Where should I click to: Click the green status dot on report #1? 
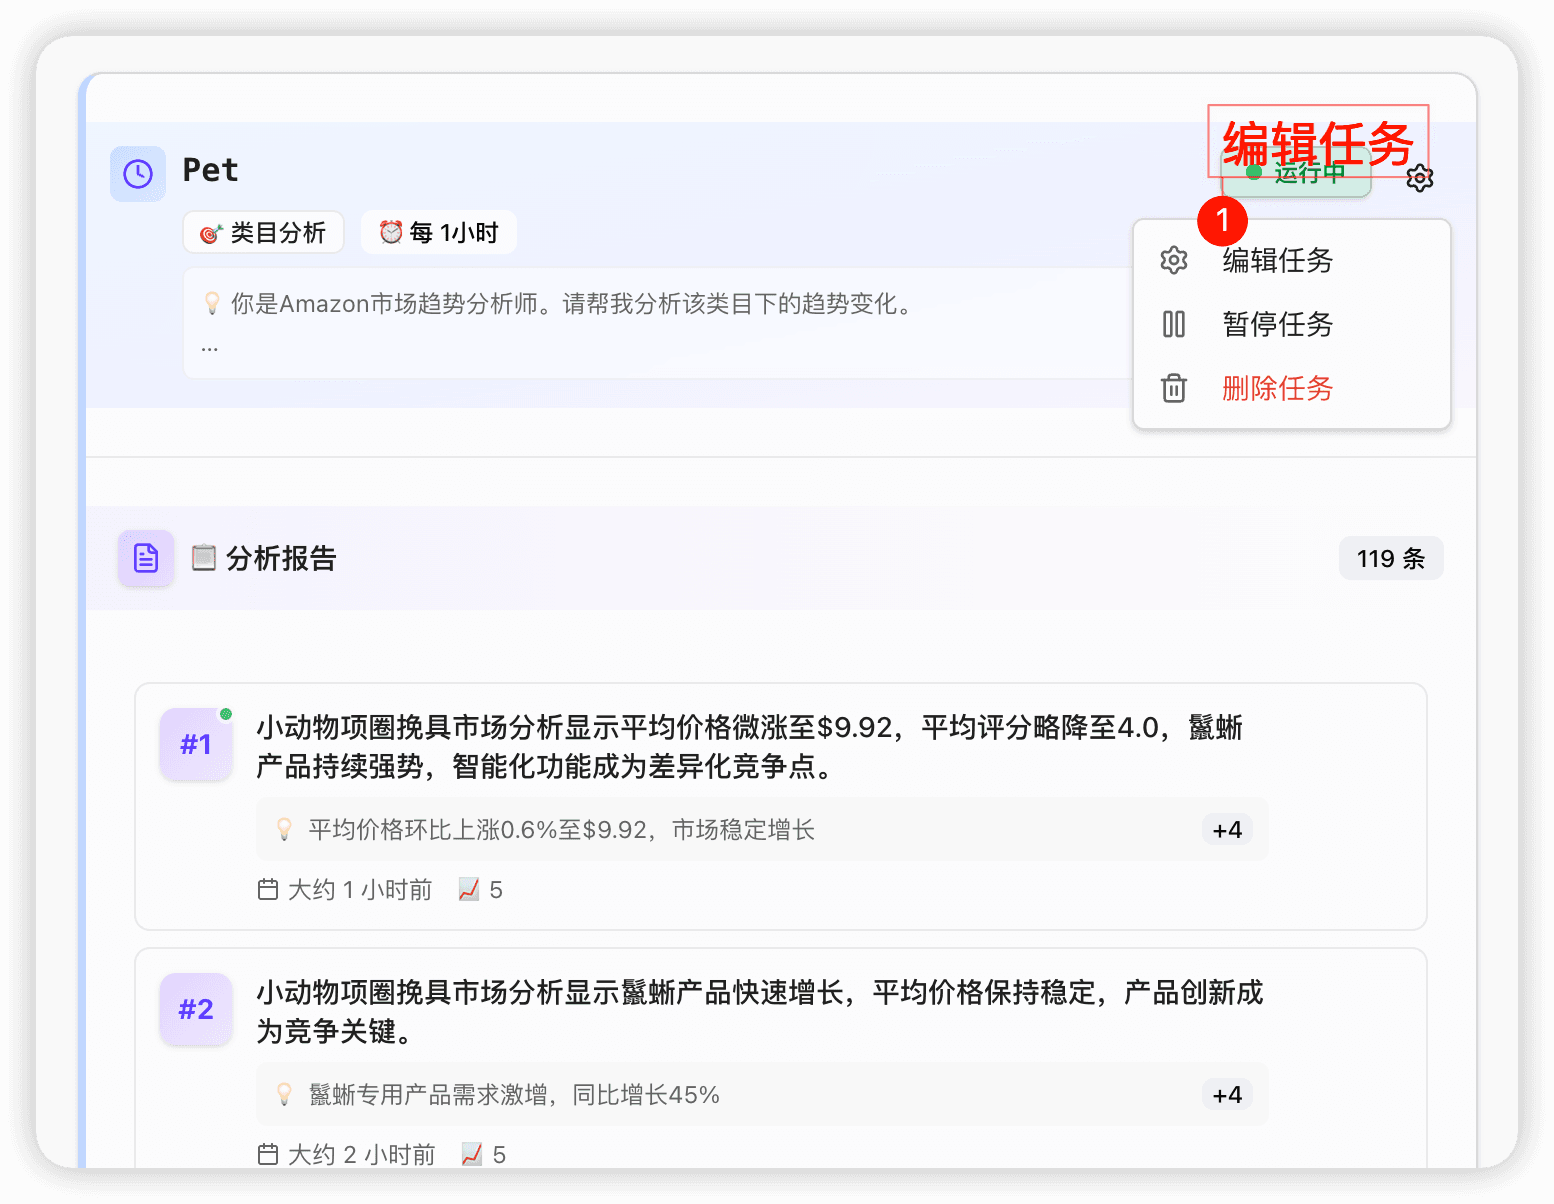pos(227,714)
